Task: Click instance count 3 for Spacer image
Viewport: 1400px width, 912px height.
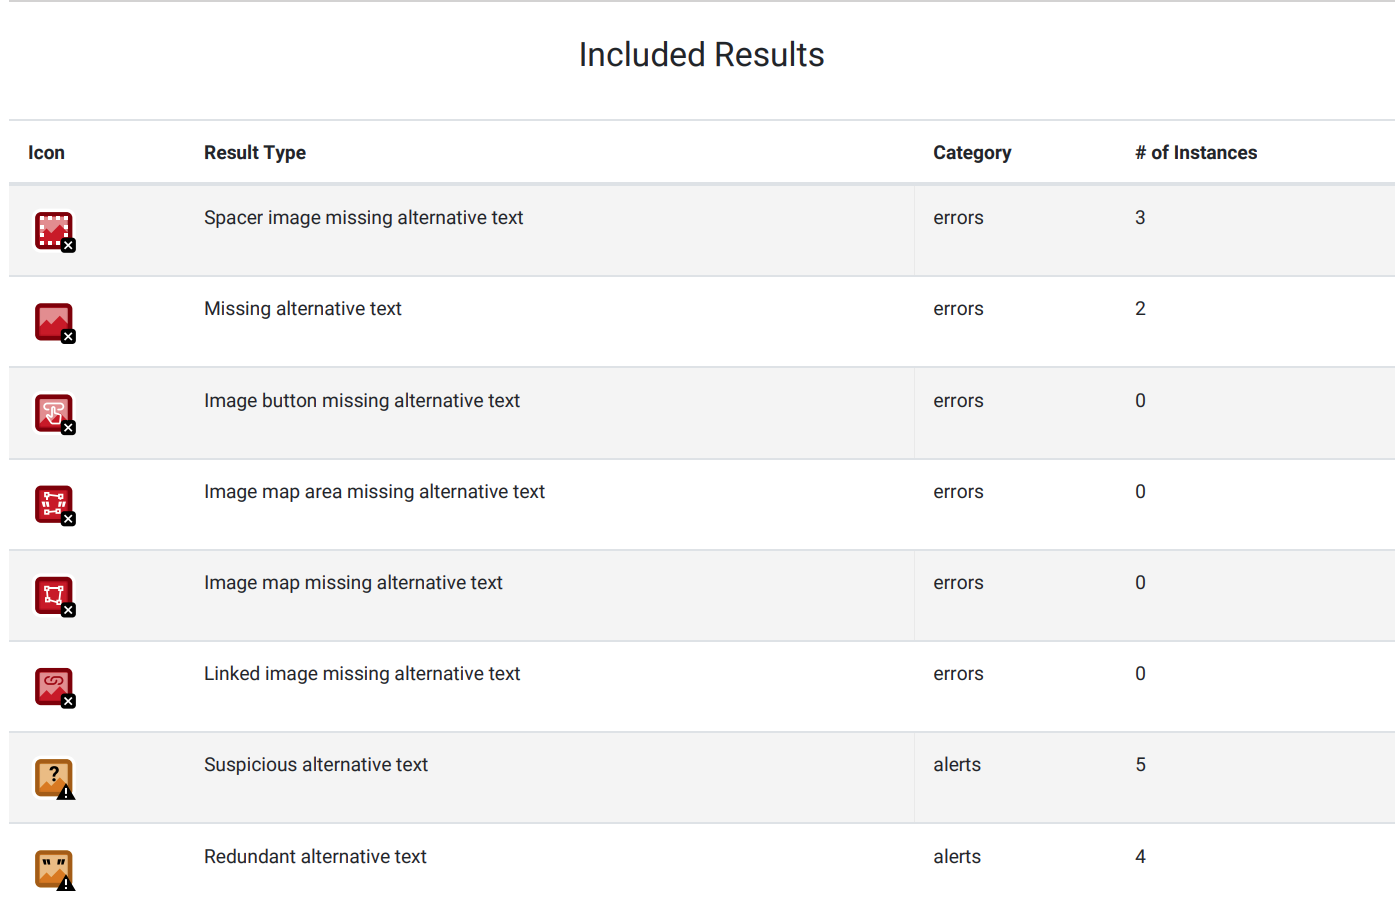Action: coord(1140,218)
